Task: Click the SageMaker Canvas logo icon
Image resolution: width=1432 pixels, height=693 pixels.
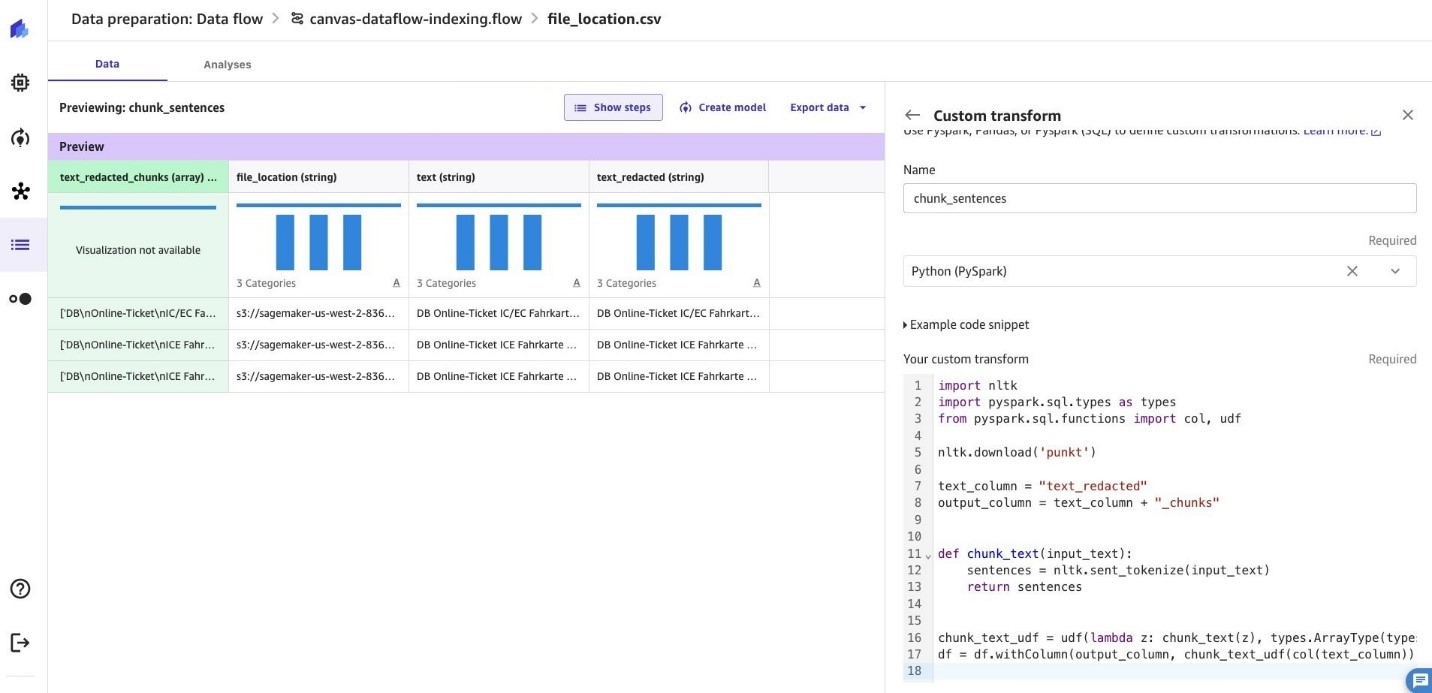Action: pos(20,29)
